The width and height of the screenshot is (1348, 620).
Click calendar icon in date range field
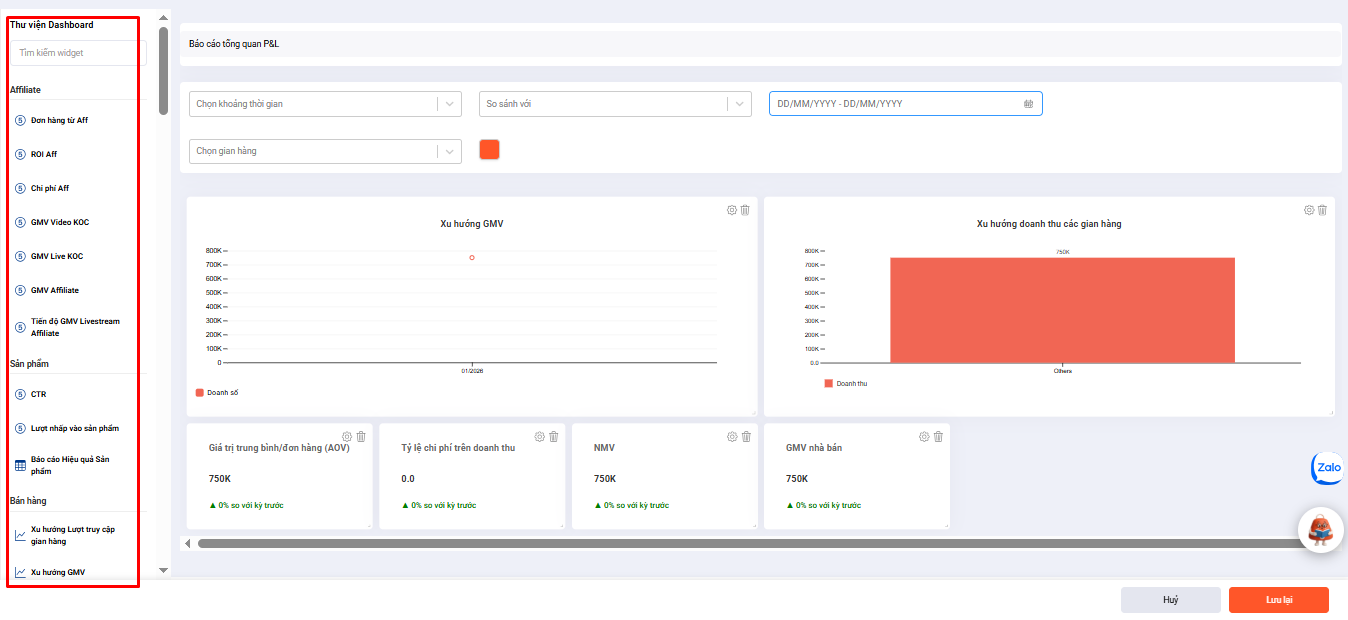tap(1028, 104)
